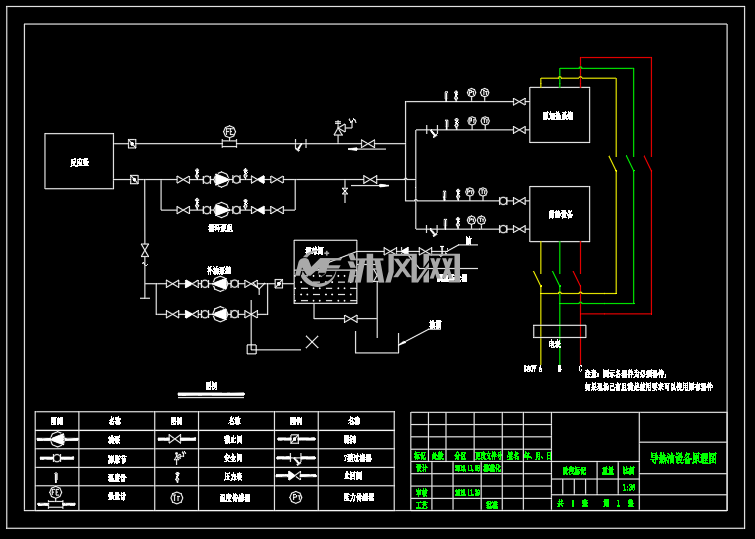Select the X mark near the bottom pipe
The image size is (755, 539).
(312, 342)
